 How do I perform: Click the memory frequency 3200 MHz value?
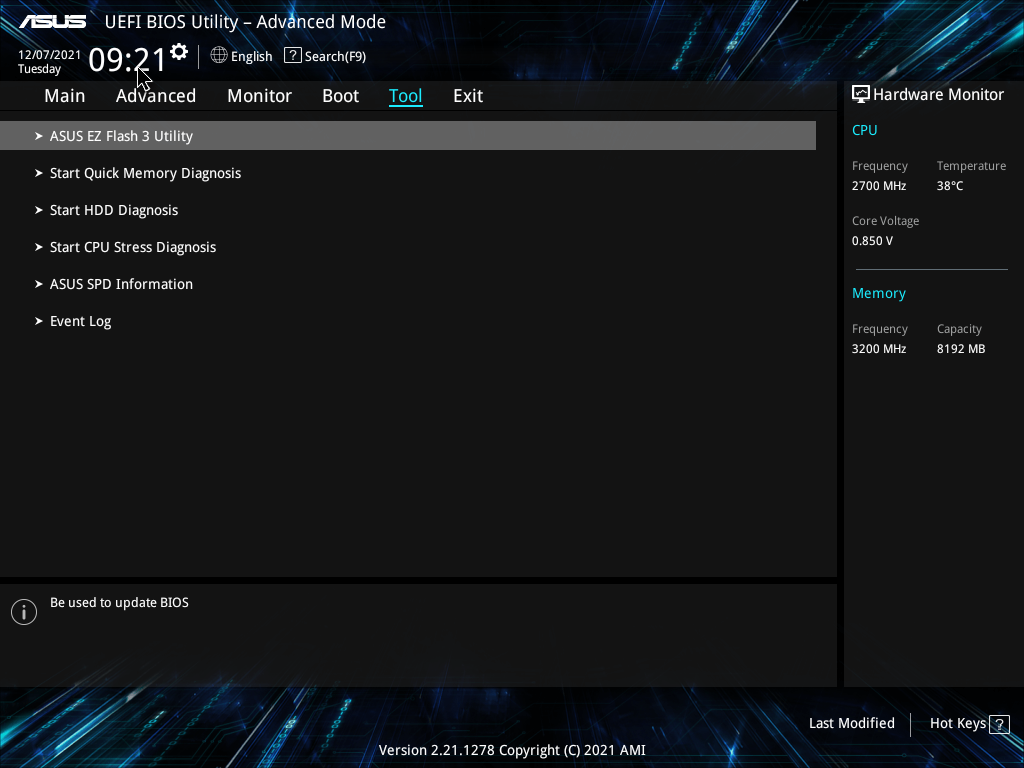[x=878, y=349]
